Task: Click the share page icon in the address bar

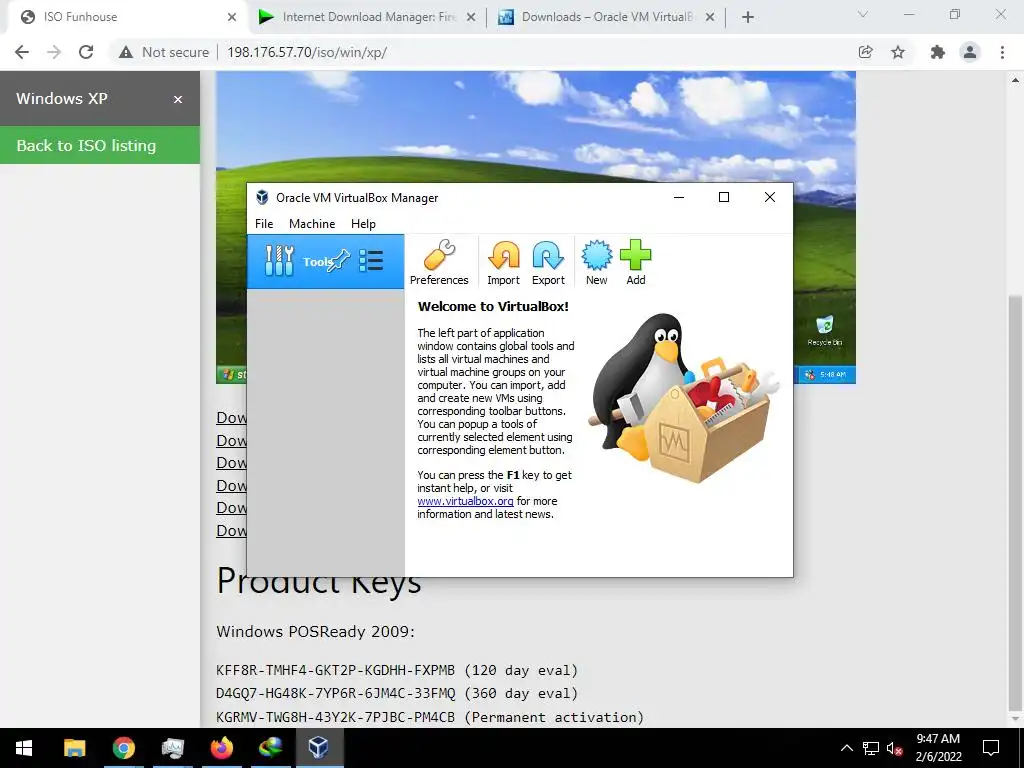Action: (865, 52)
